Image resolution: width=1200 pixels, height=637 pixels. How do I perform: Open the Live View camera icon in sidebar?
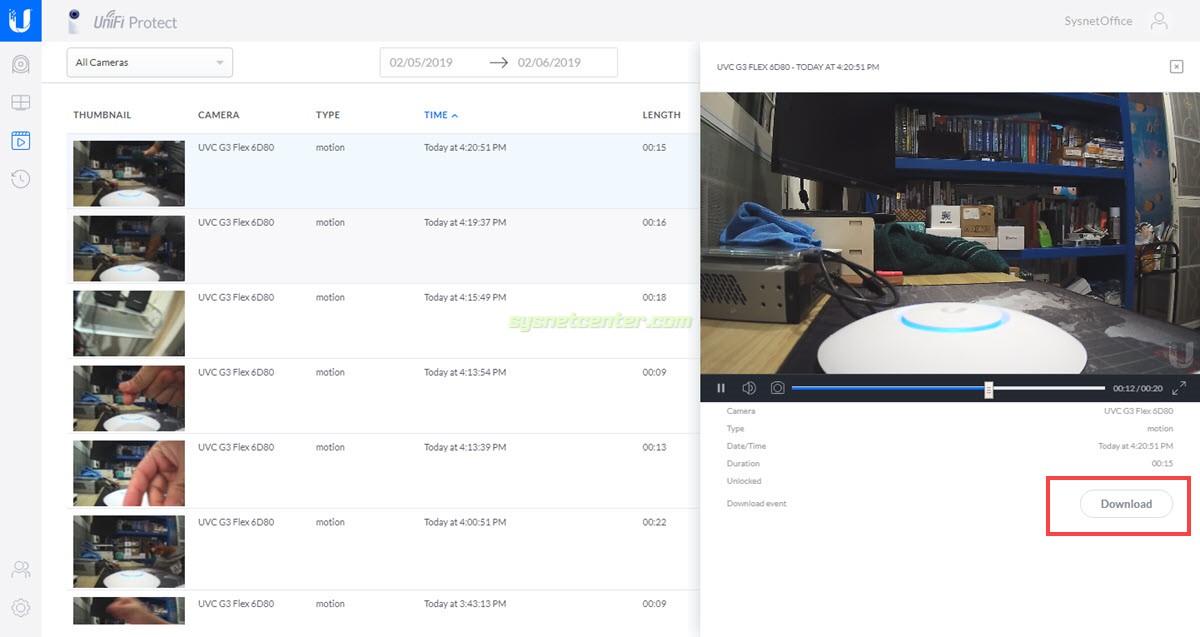coord(21,65)
